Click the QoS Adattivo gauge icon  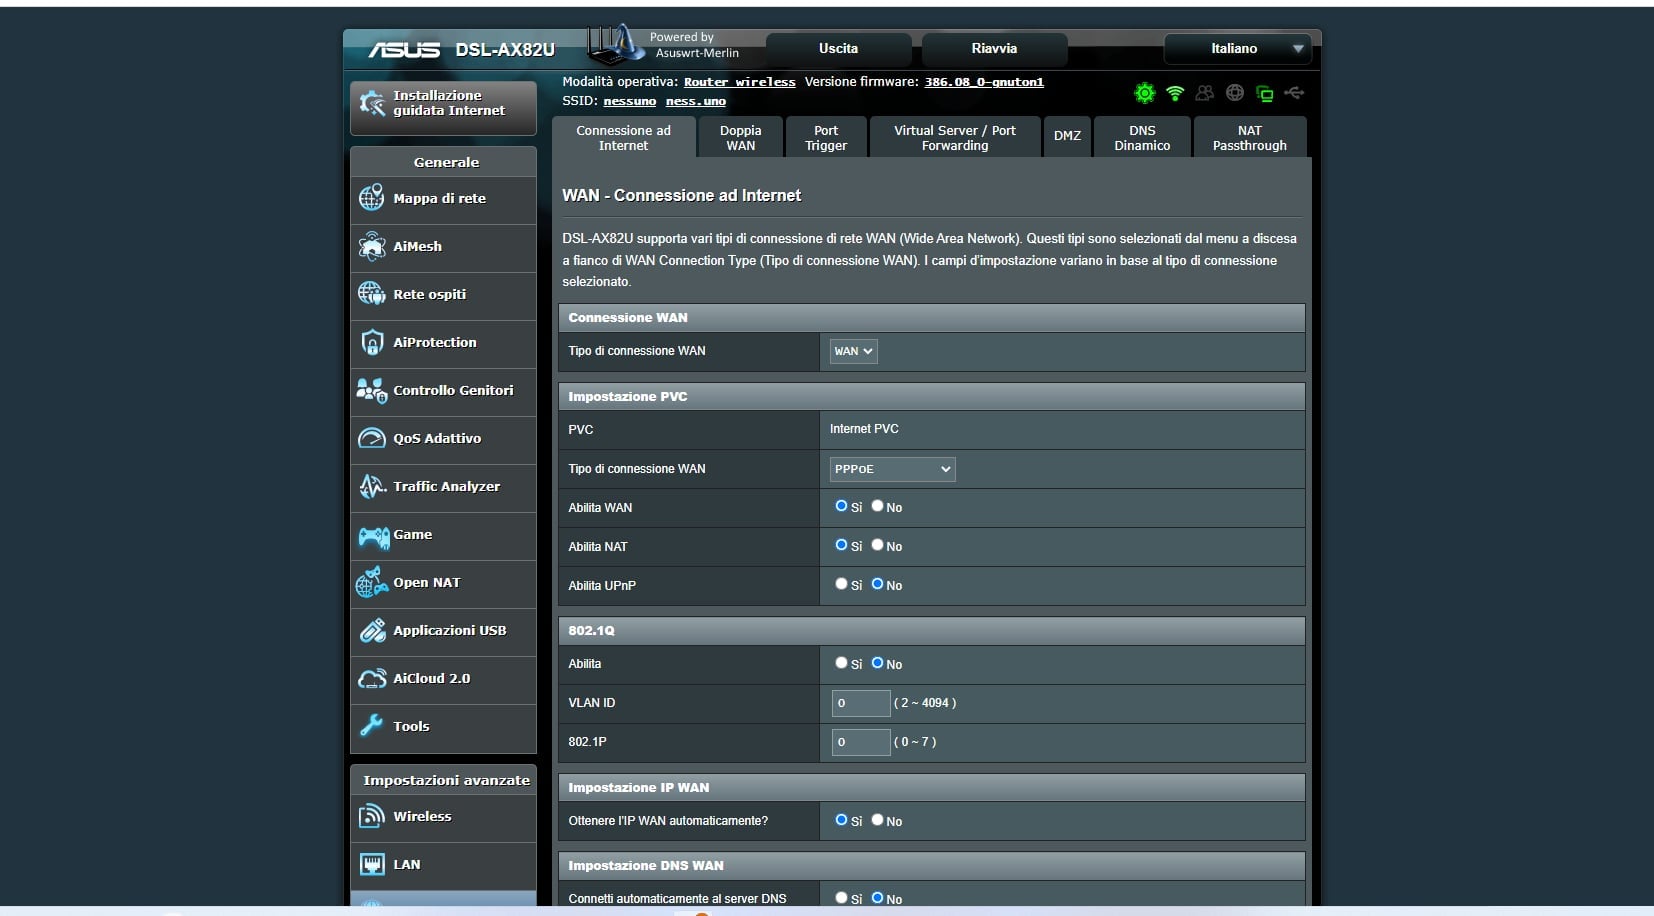372,439
